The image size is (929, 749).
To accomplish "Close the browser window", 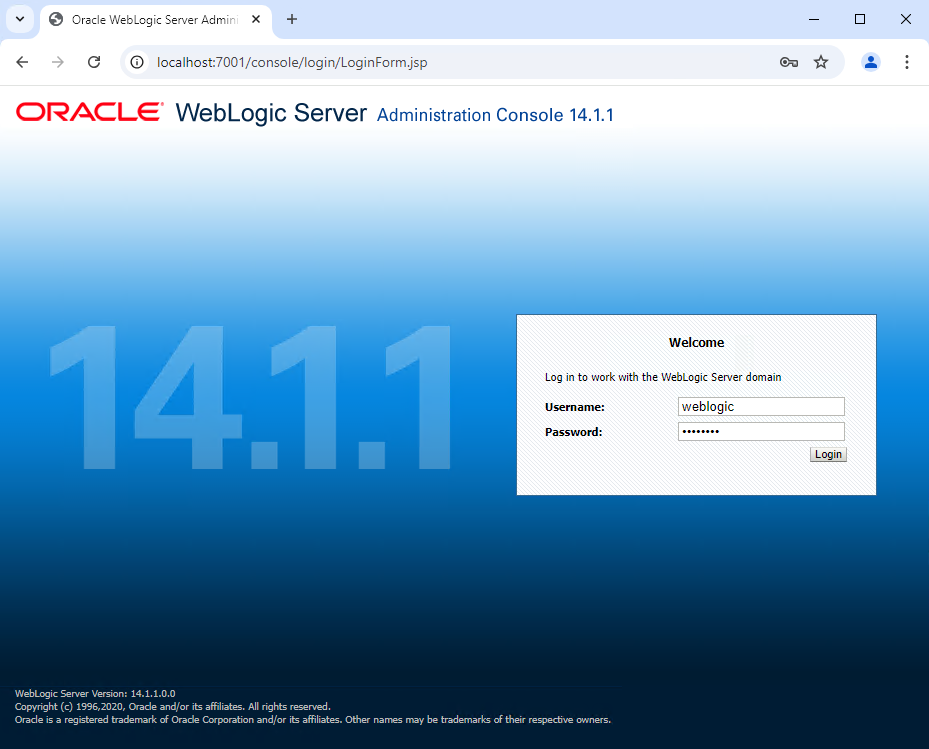I will pyautogui.click(x=905, y=20).
